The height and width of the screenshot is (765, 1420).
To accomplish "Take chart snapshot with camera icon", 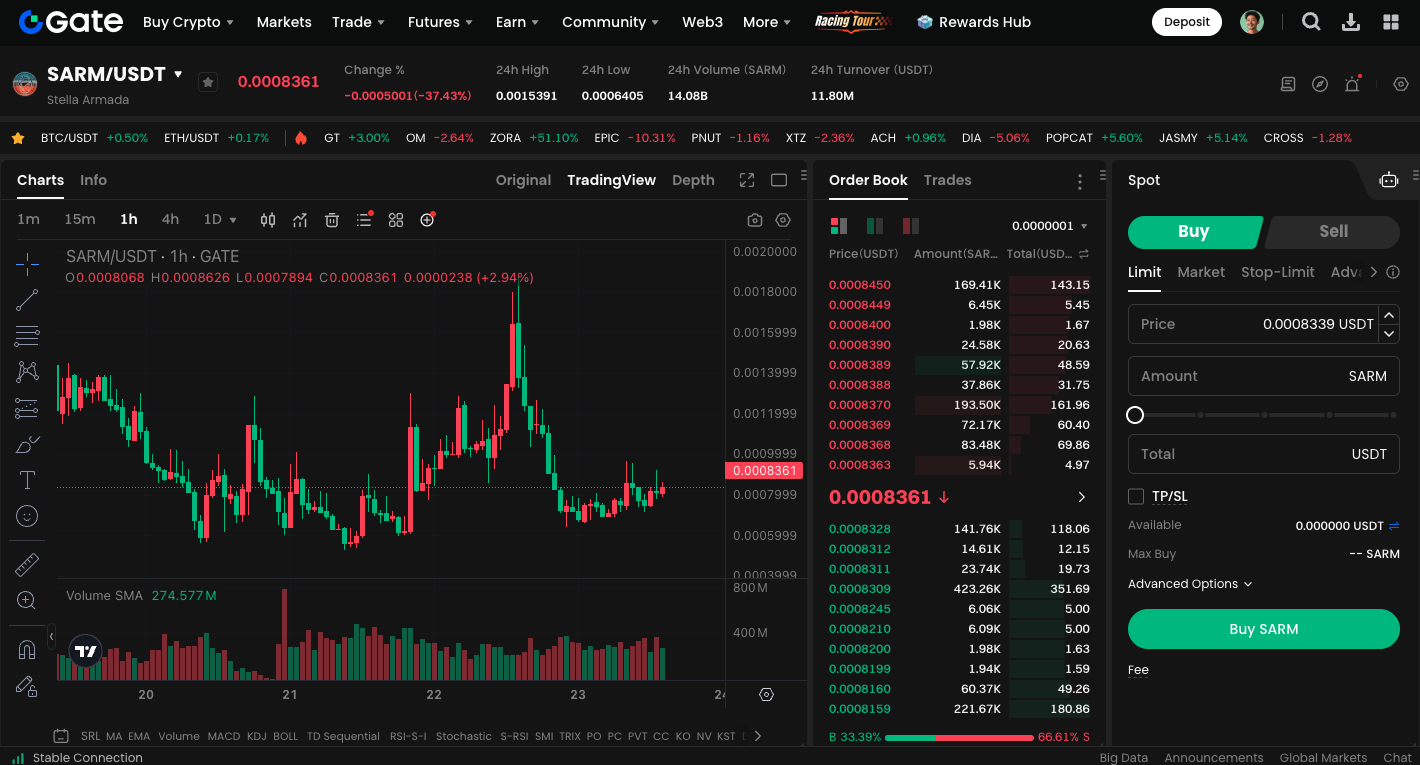I will (755, 220).
